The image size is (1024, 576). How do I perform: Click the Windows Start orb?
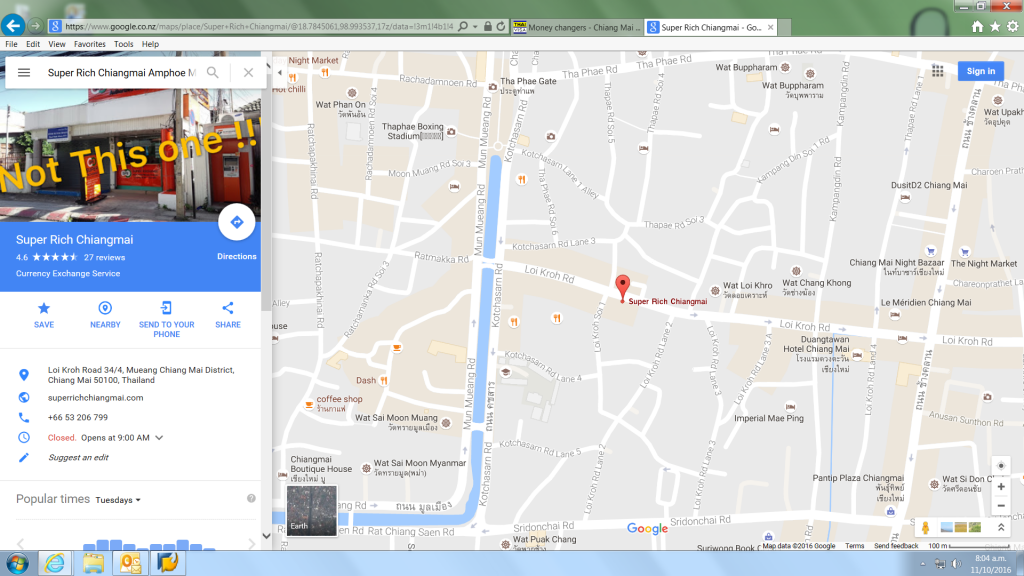pyautogui.click(x=17, y=563)
